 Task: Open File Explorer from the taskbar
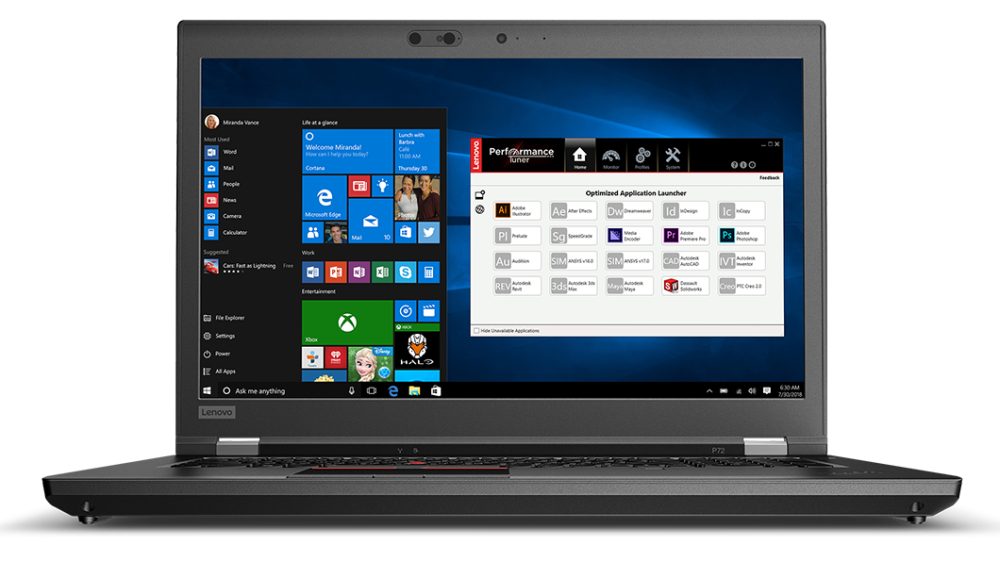point(415,390)
